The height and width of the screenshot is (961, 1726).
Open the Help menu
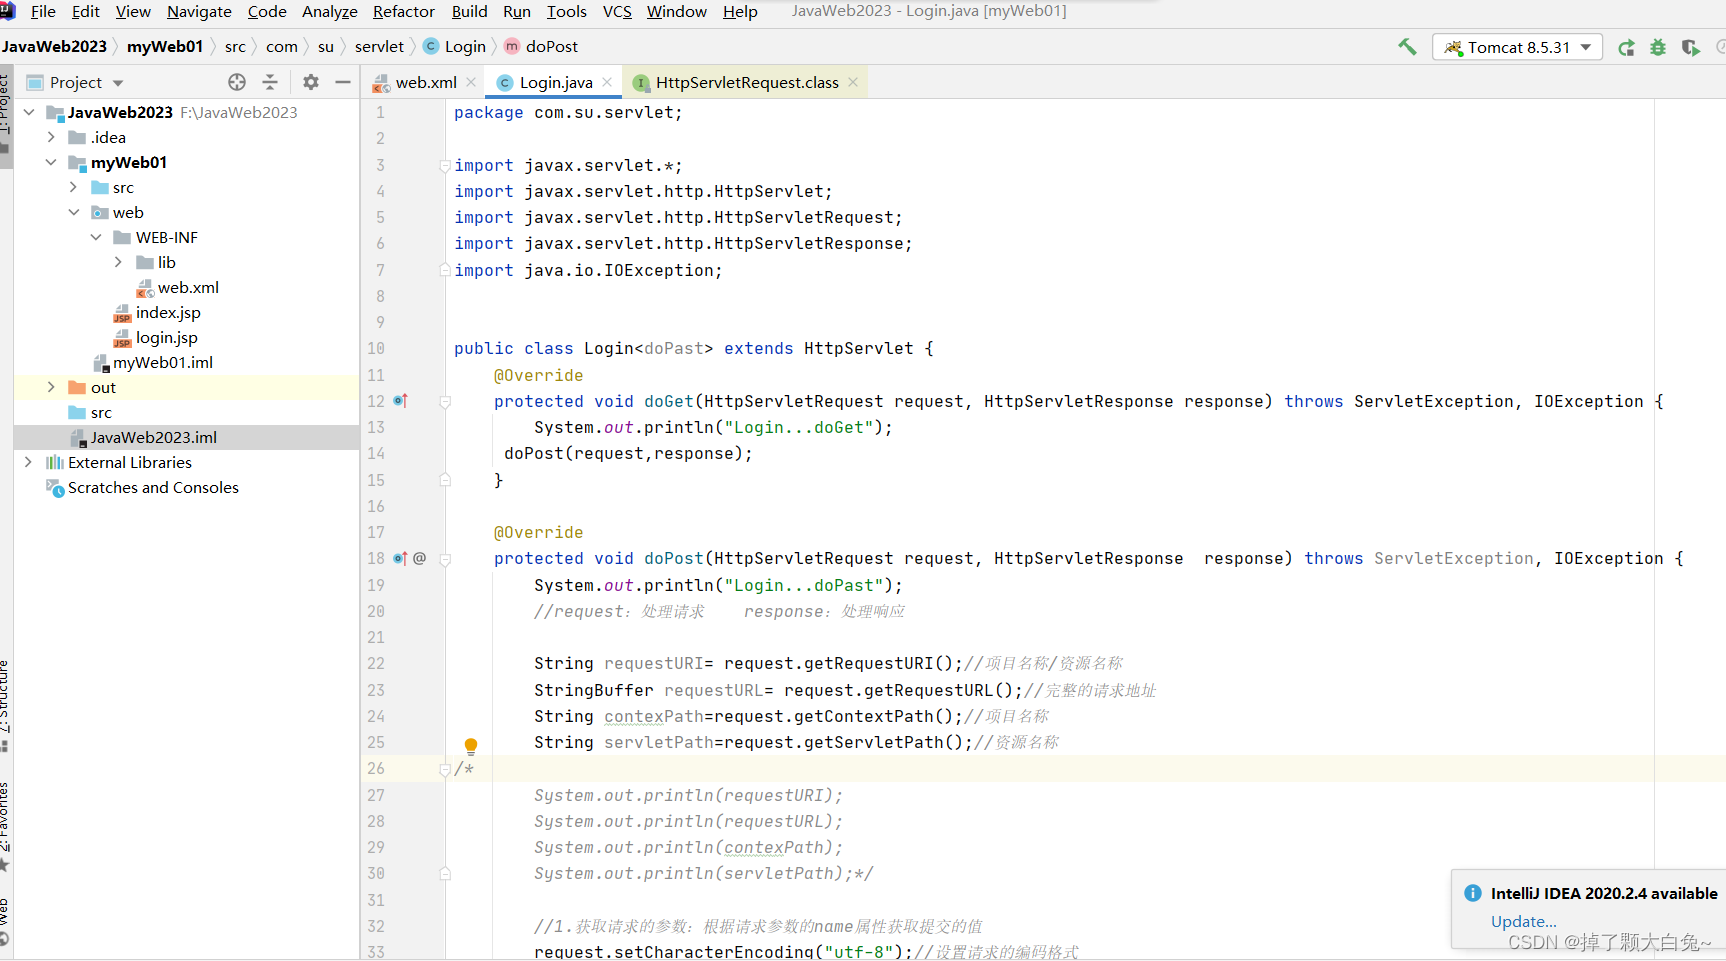tap(740, 11)
